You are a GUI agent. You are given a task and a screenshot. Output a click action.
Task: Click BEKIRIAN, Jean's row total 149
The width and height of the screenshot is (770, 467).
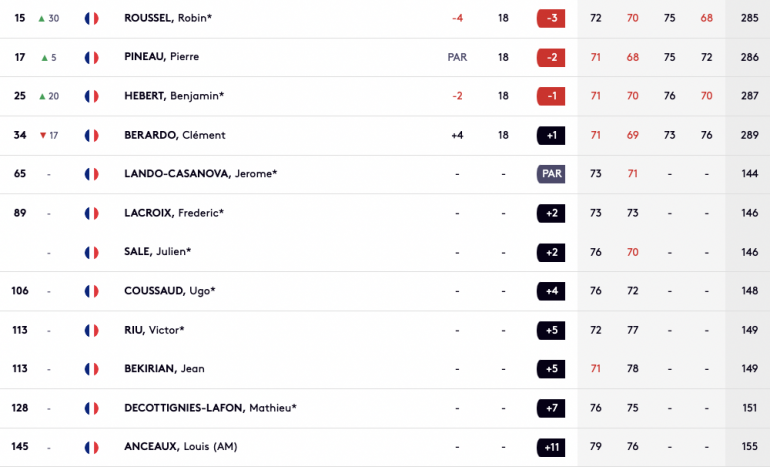[749, 369]
